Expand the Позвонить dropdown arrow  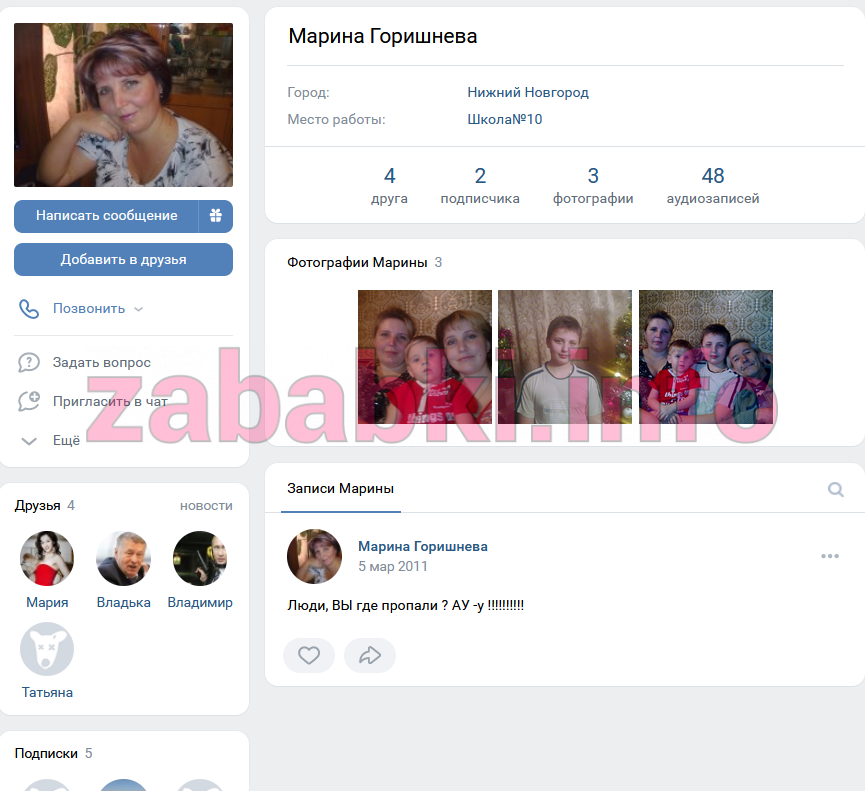tap(138, 309)
